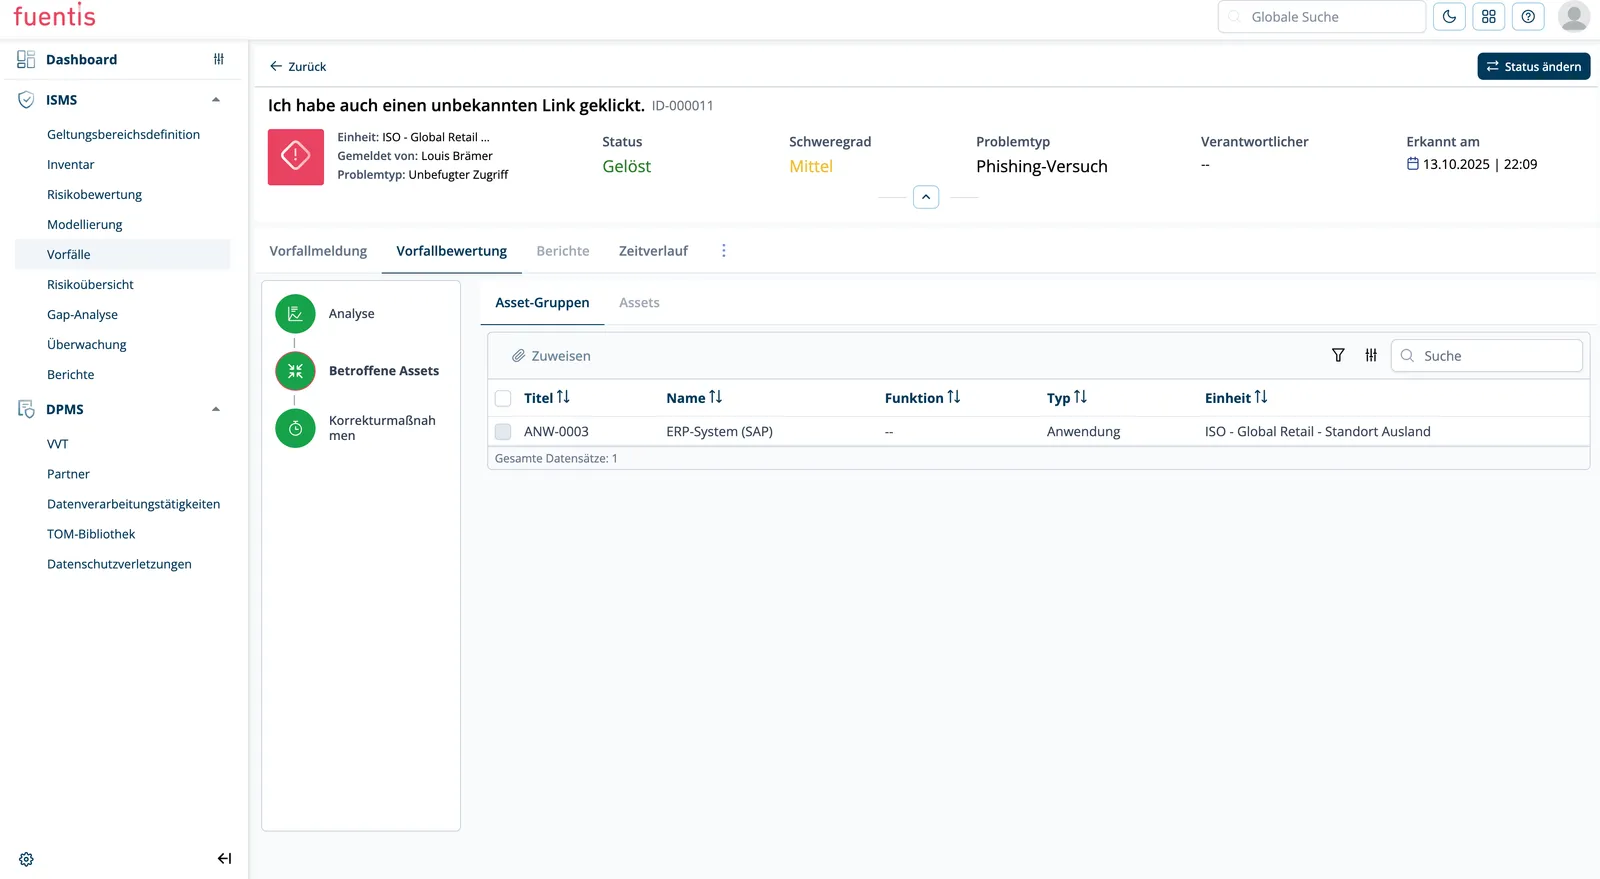Click the Anwendung type cell

coord(1083,432)
